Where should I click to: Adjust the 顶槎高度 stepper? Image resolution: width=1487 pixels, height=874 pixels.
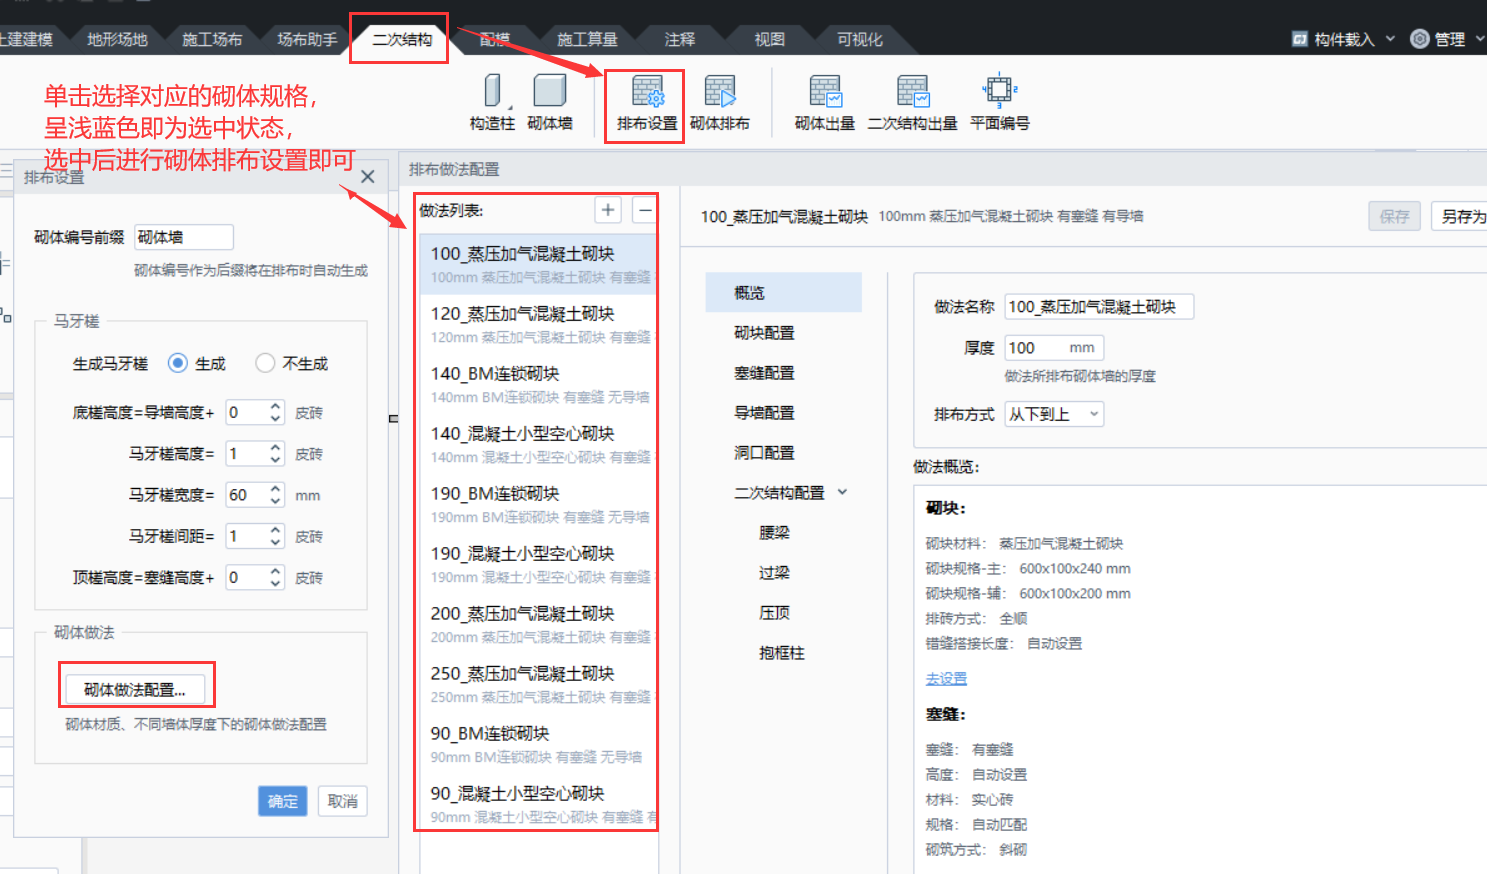coord(275,577)
